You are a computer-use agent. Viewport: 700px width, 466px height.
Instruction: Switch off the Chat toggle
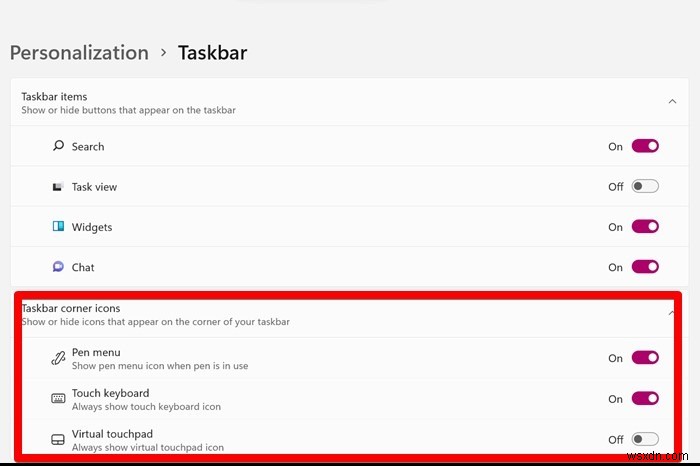coord(645,267)
